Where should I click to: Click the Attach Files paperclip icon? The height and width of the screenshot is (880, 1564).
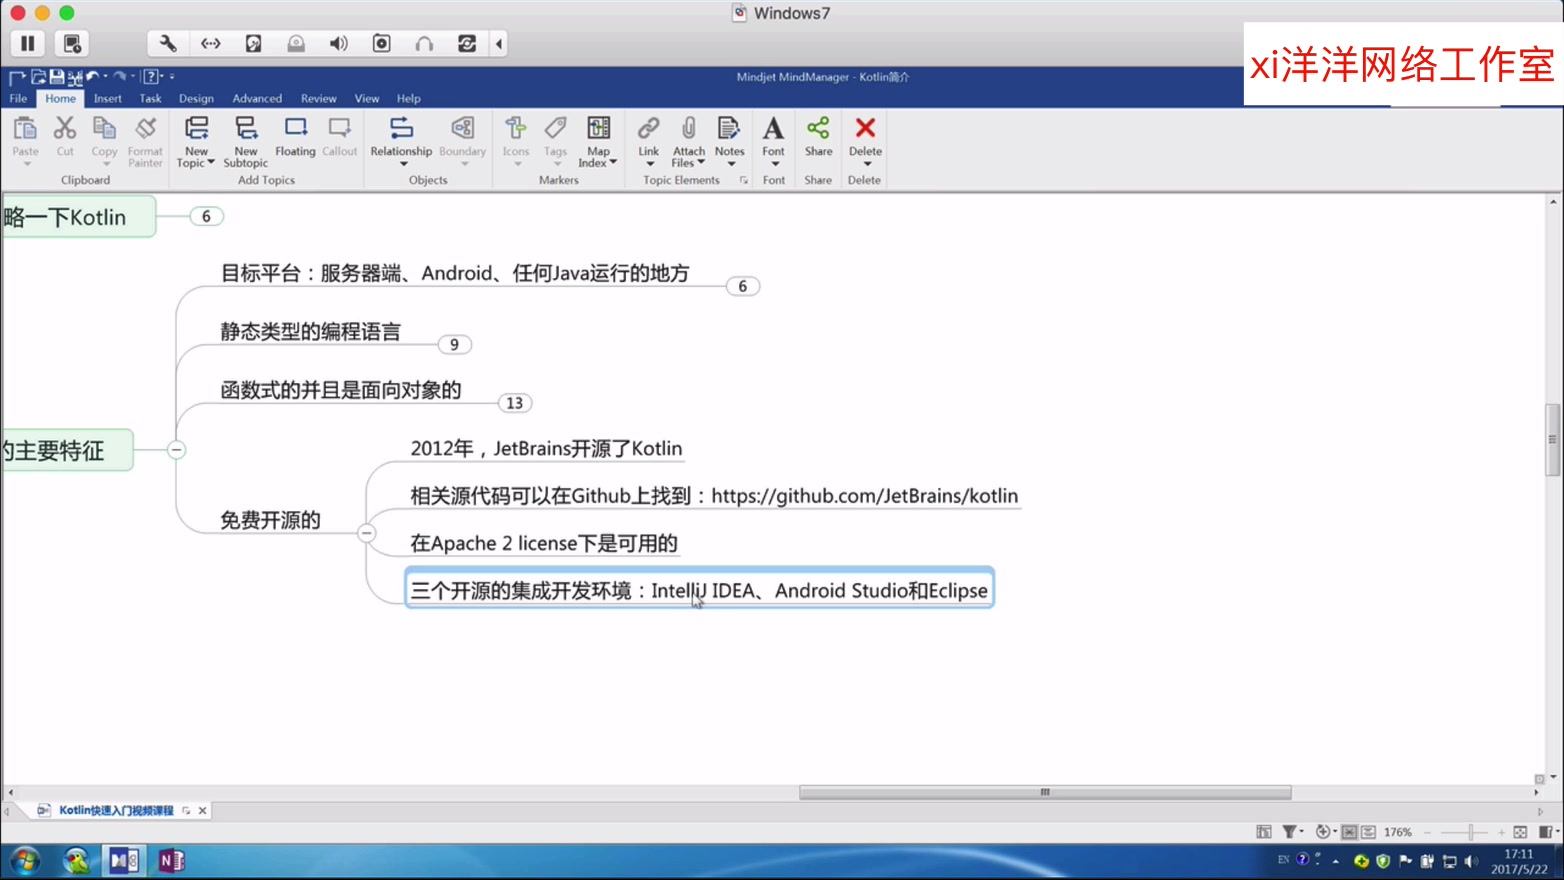tap(689, 127)
